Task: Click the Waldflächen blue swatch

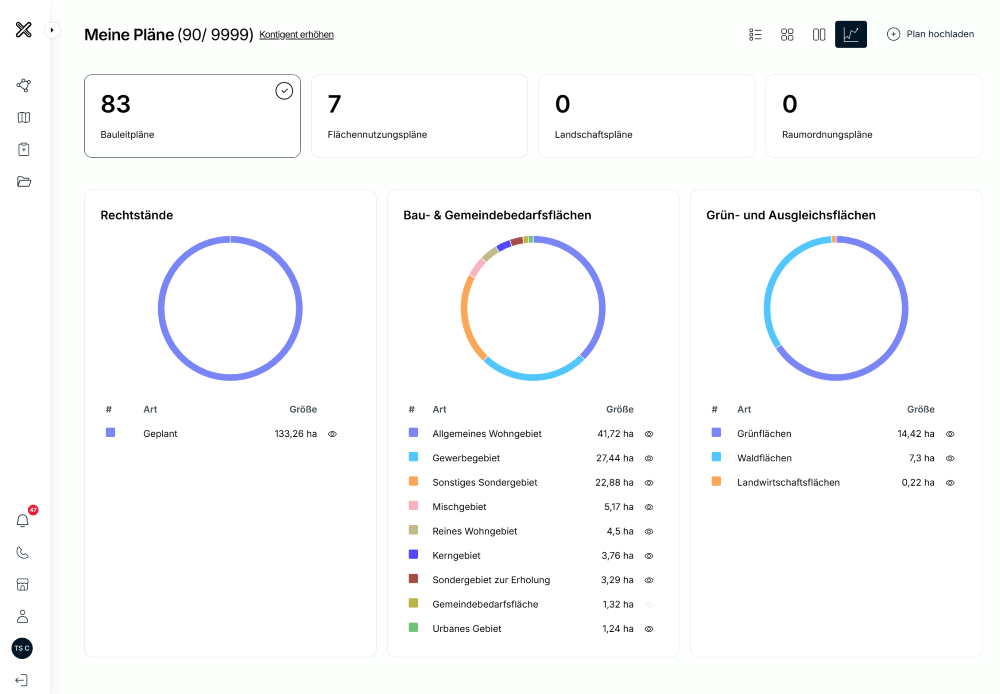Action: pos(716,457)
